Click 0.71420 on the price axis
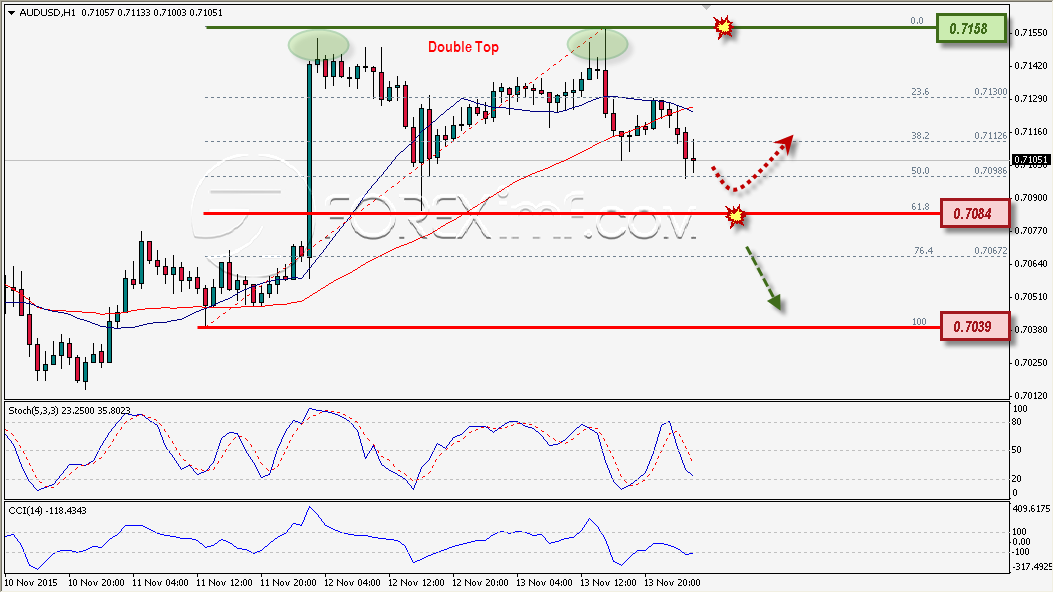 coord(1030,65)
